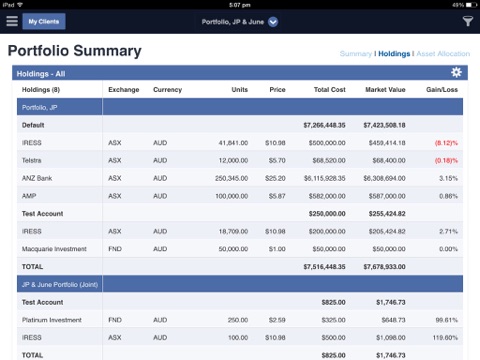Collapse the JP & June Portfolio (Joint) group
The height and width of the screenshot is (360, 480).
point(240,284)
